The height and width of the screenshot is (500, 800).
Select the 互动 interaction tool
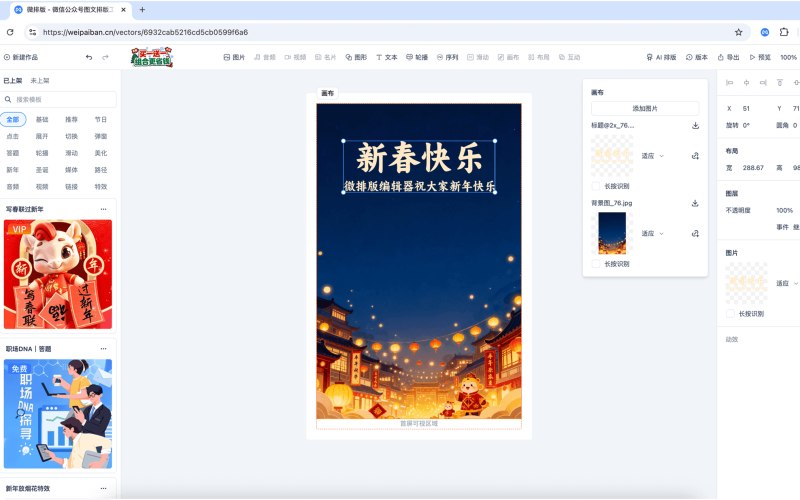569,57
